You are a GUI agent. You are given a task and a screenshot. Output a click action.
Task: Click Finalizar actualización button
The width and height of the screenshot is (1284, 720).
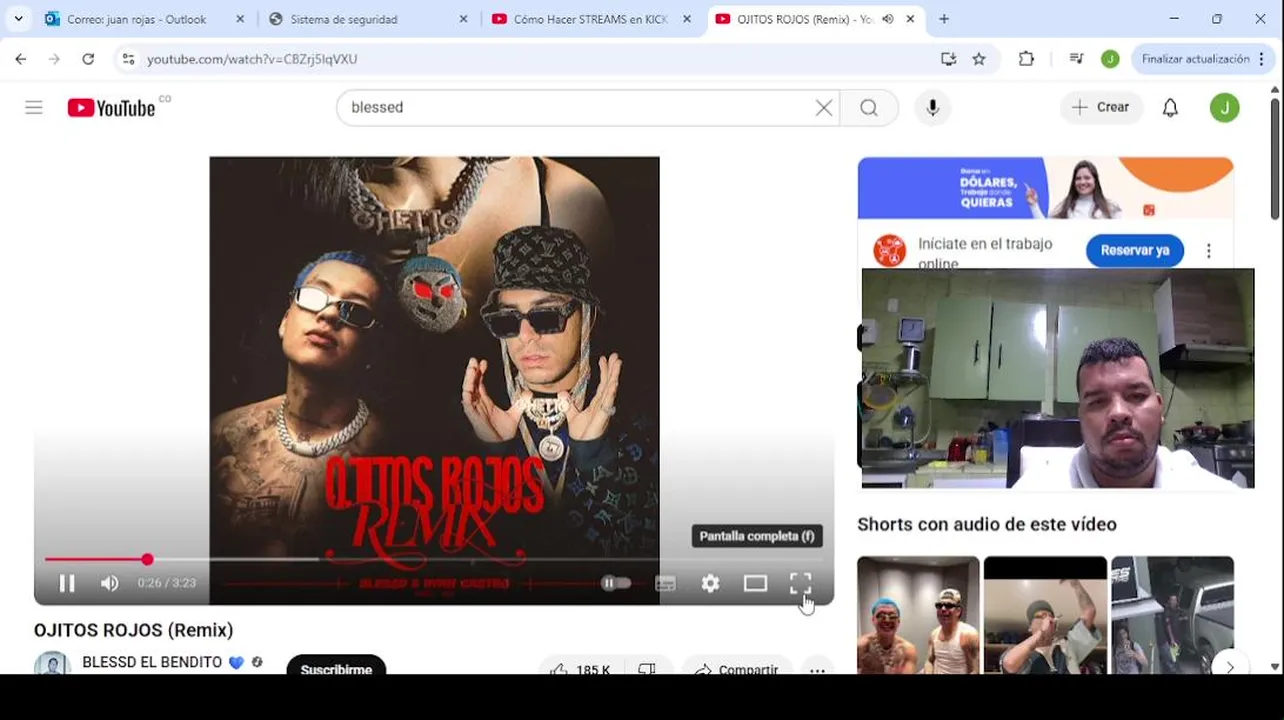[1196, 59]
